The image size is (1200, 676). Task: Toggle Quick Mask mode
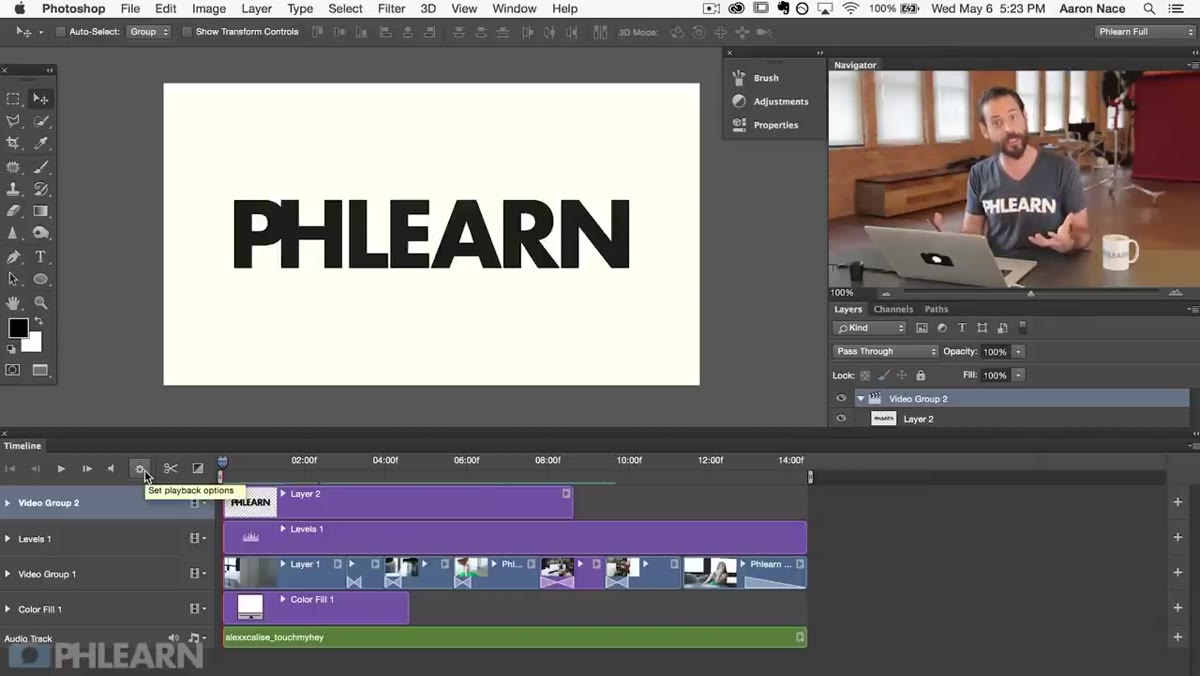click(x=13, y=370)
